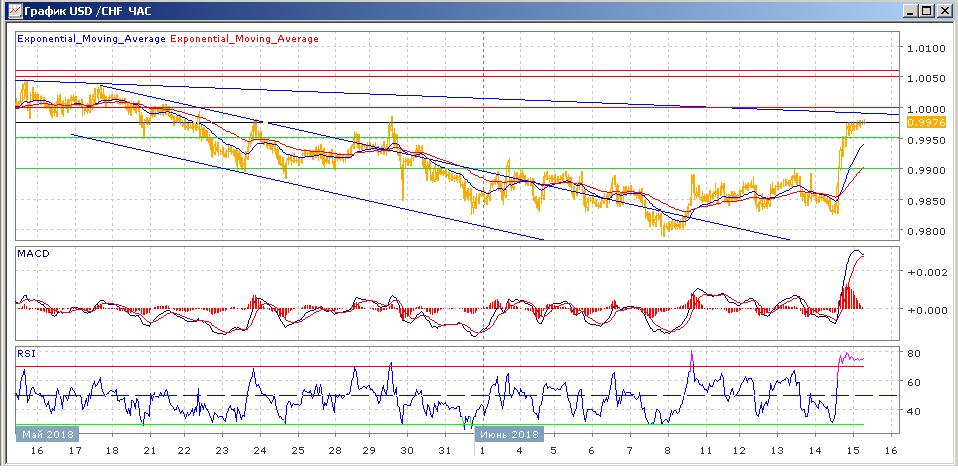Click the current price tag 0.9976
Image resolution: width=958 pixels, height=474 pixels.
pos(926,122)
